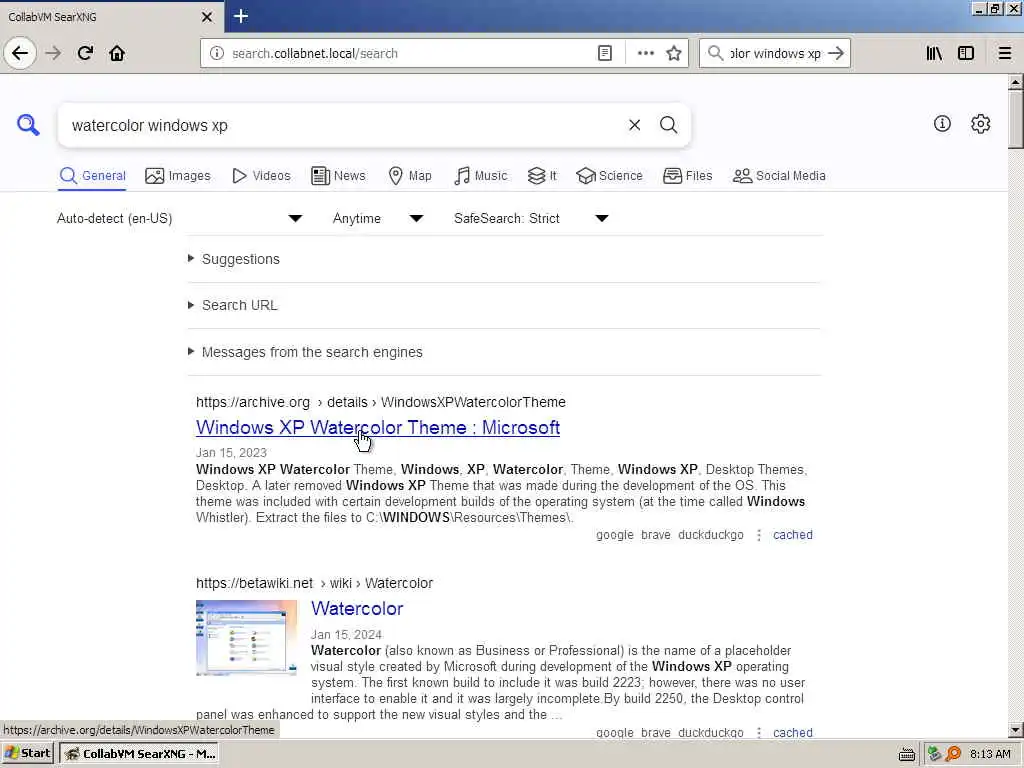Click CollabVM SearXNG taskbar button
Screen dimensions: 1024x768
click(x=139, y=754)
